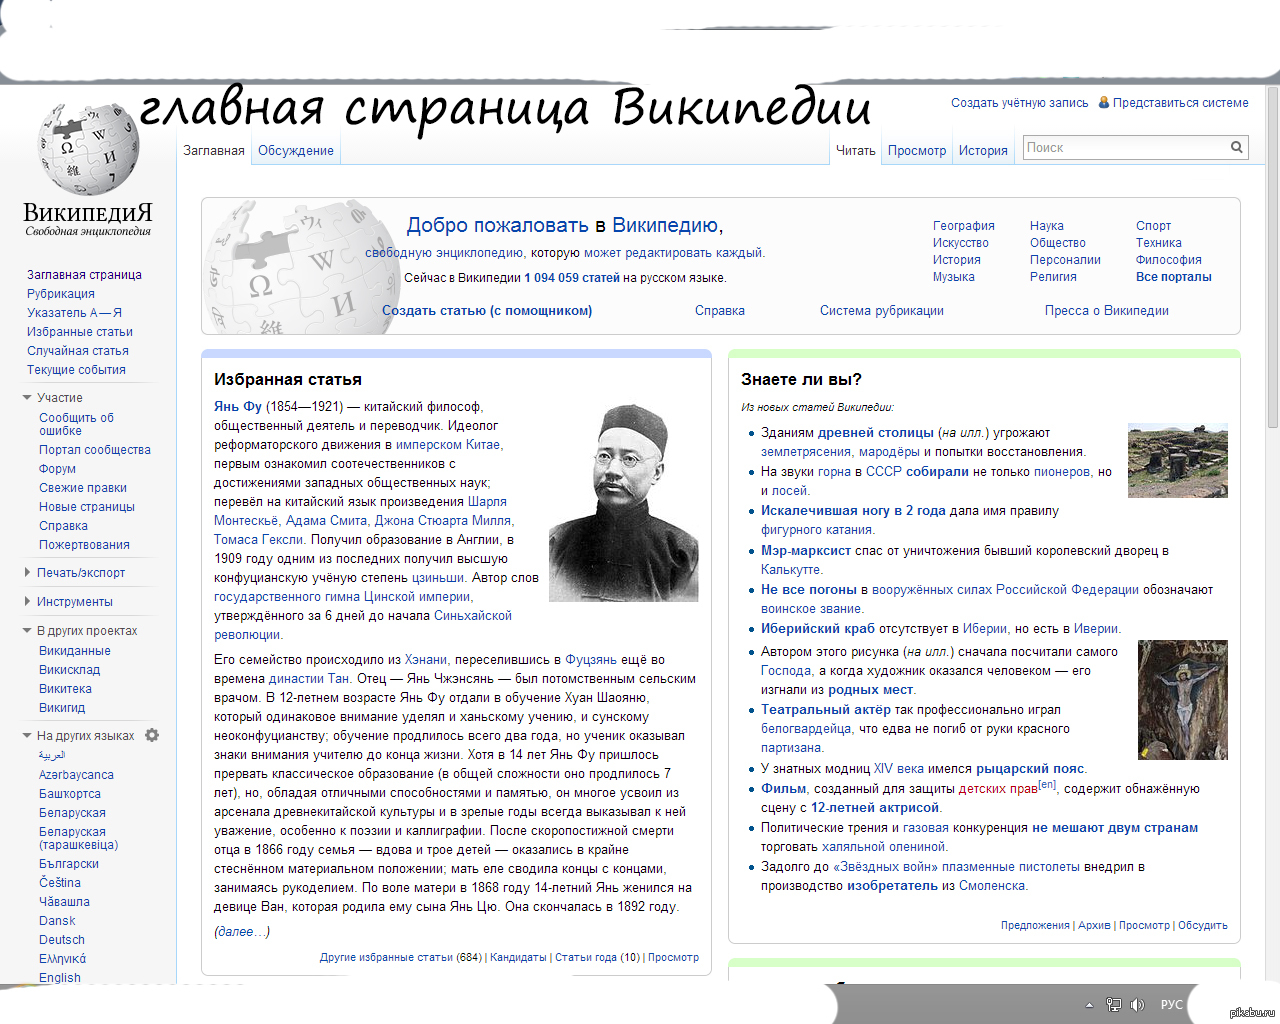Click the Wikipedia globe logo
This screenshot has height=1024, width=1280.
coord(88,150)
